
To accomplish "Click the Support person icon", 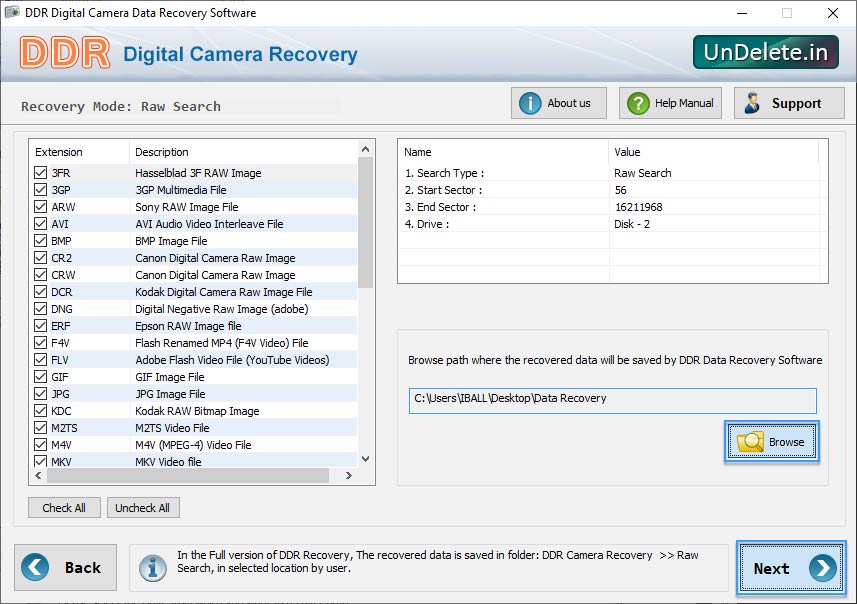I will click(x=752, y=103).
